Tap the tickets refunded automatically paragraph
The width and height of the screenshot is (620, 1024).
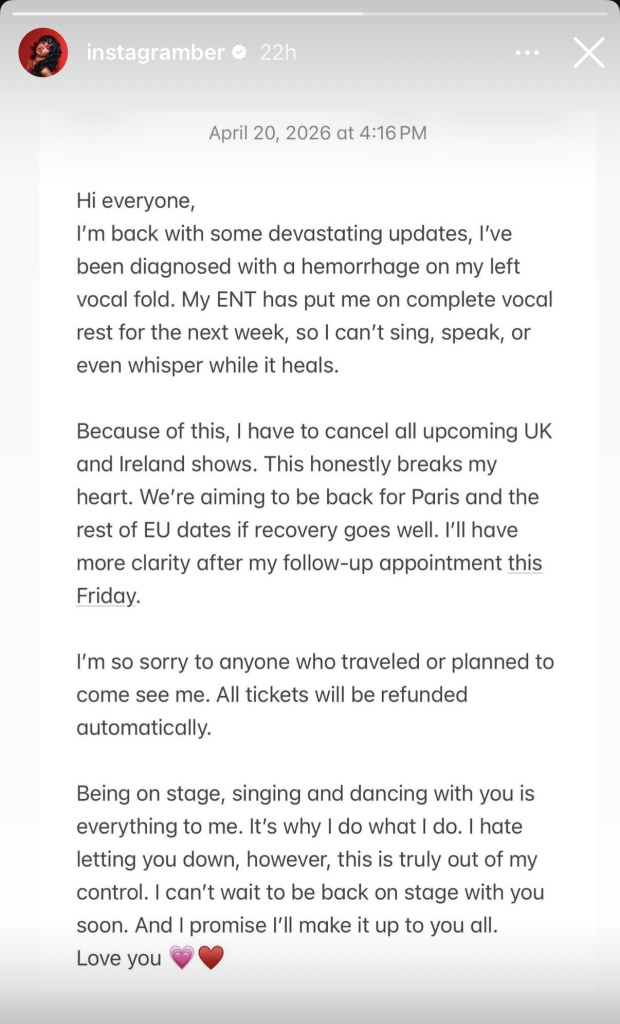point(315,694)
